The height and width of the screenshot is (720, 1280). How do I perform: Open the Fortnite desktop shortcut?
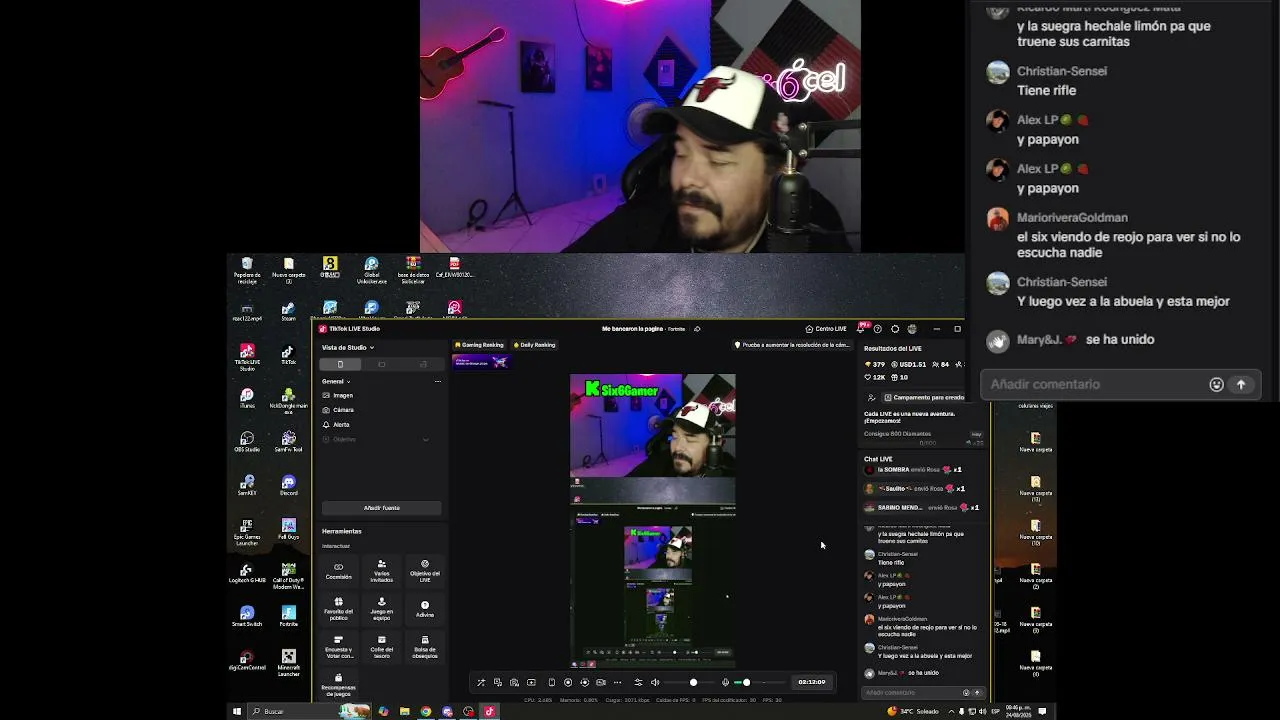coord(289,615)
